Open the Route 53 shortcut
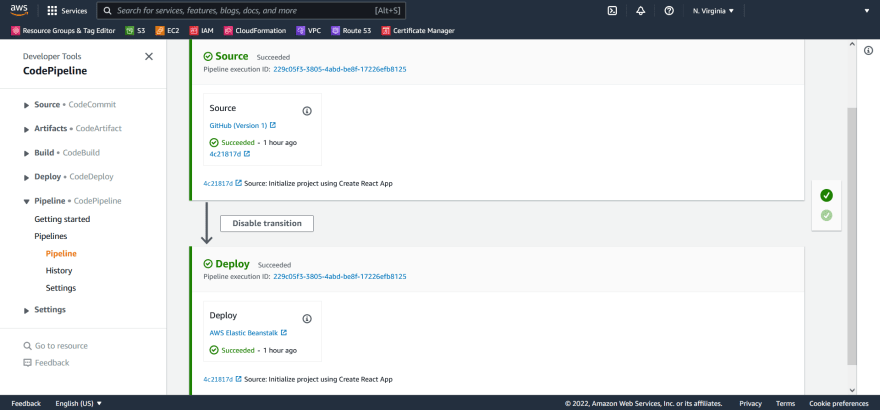This screenshot has height=410, width=880. [351, 31]
